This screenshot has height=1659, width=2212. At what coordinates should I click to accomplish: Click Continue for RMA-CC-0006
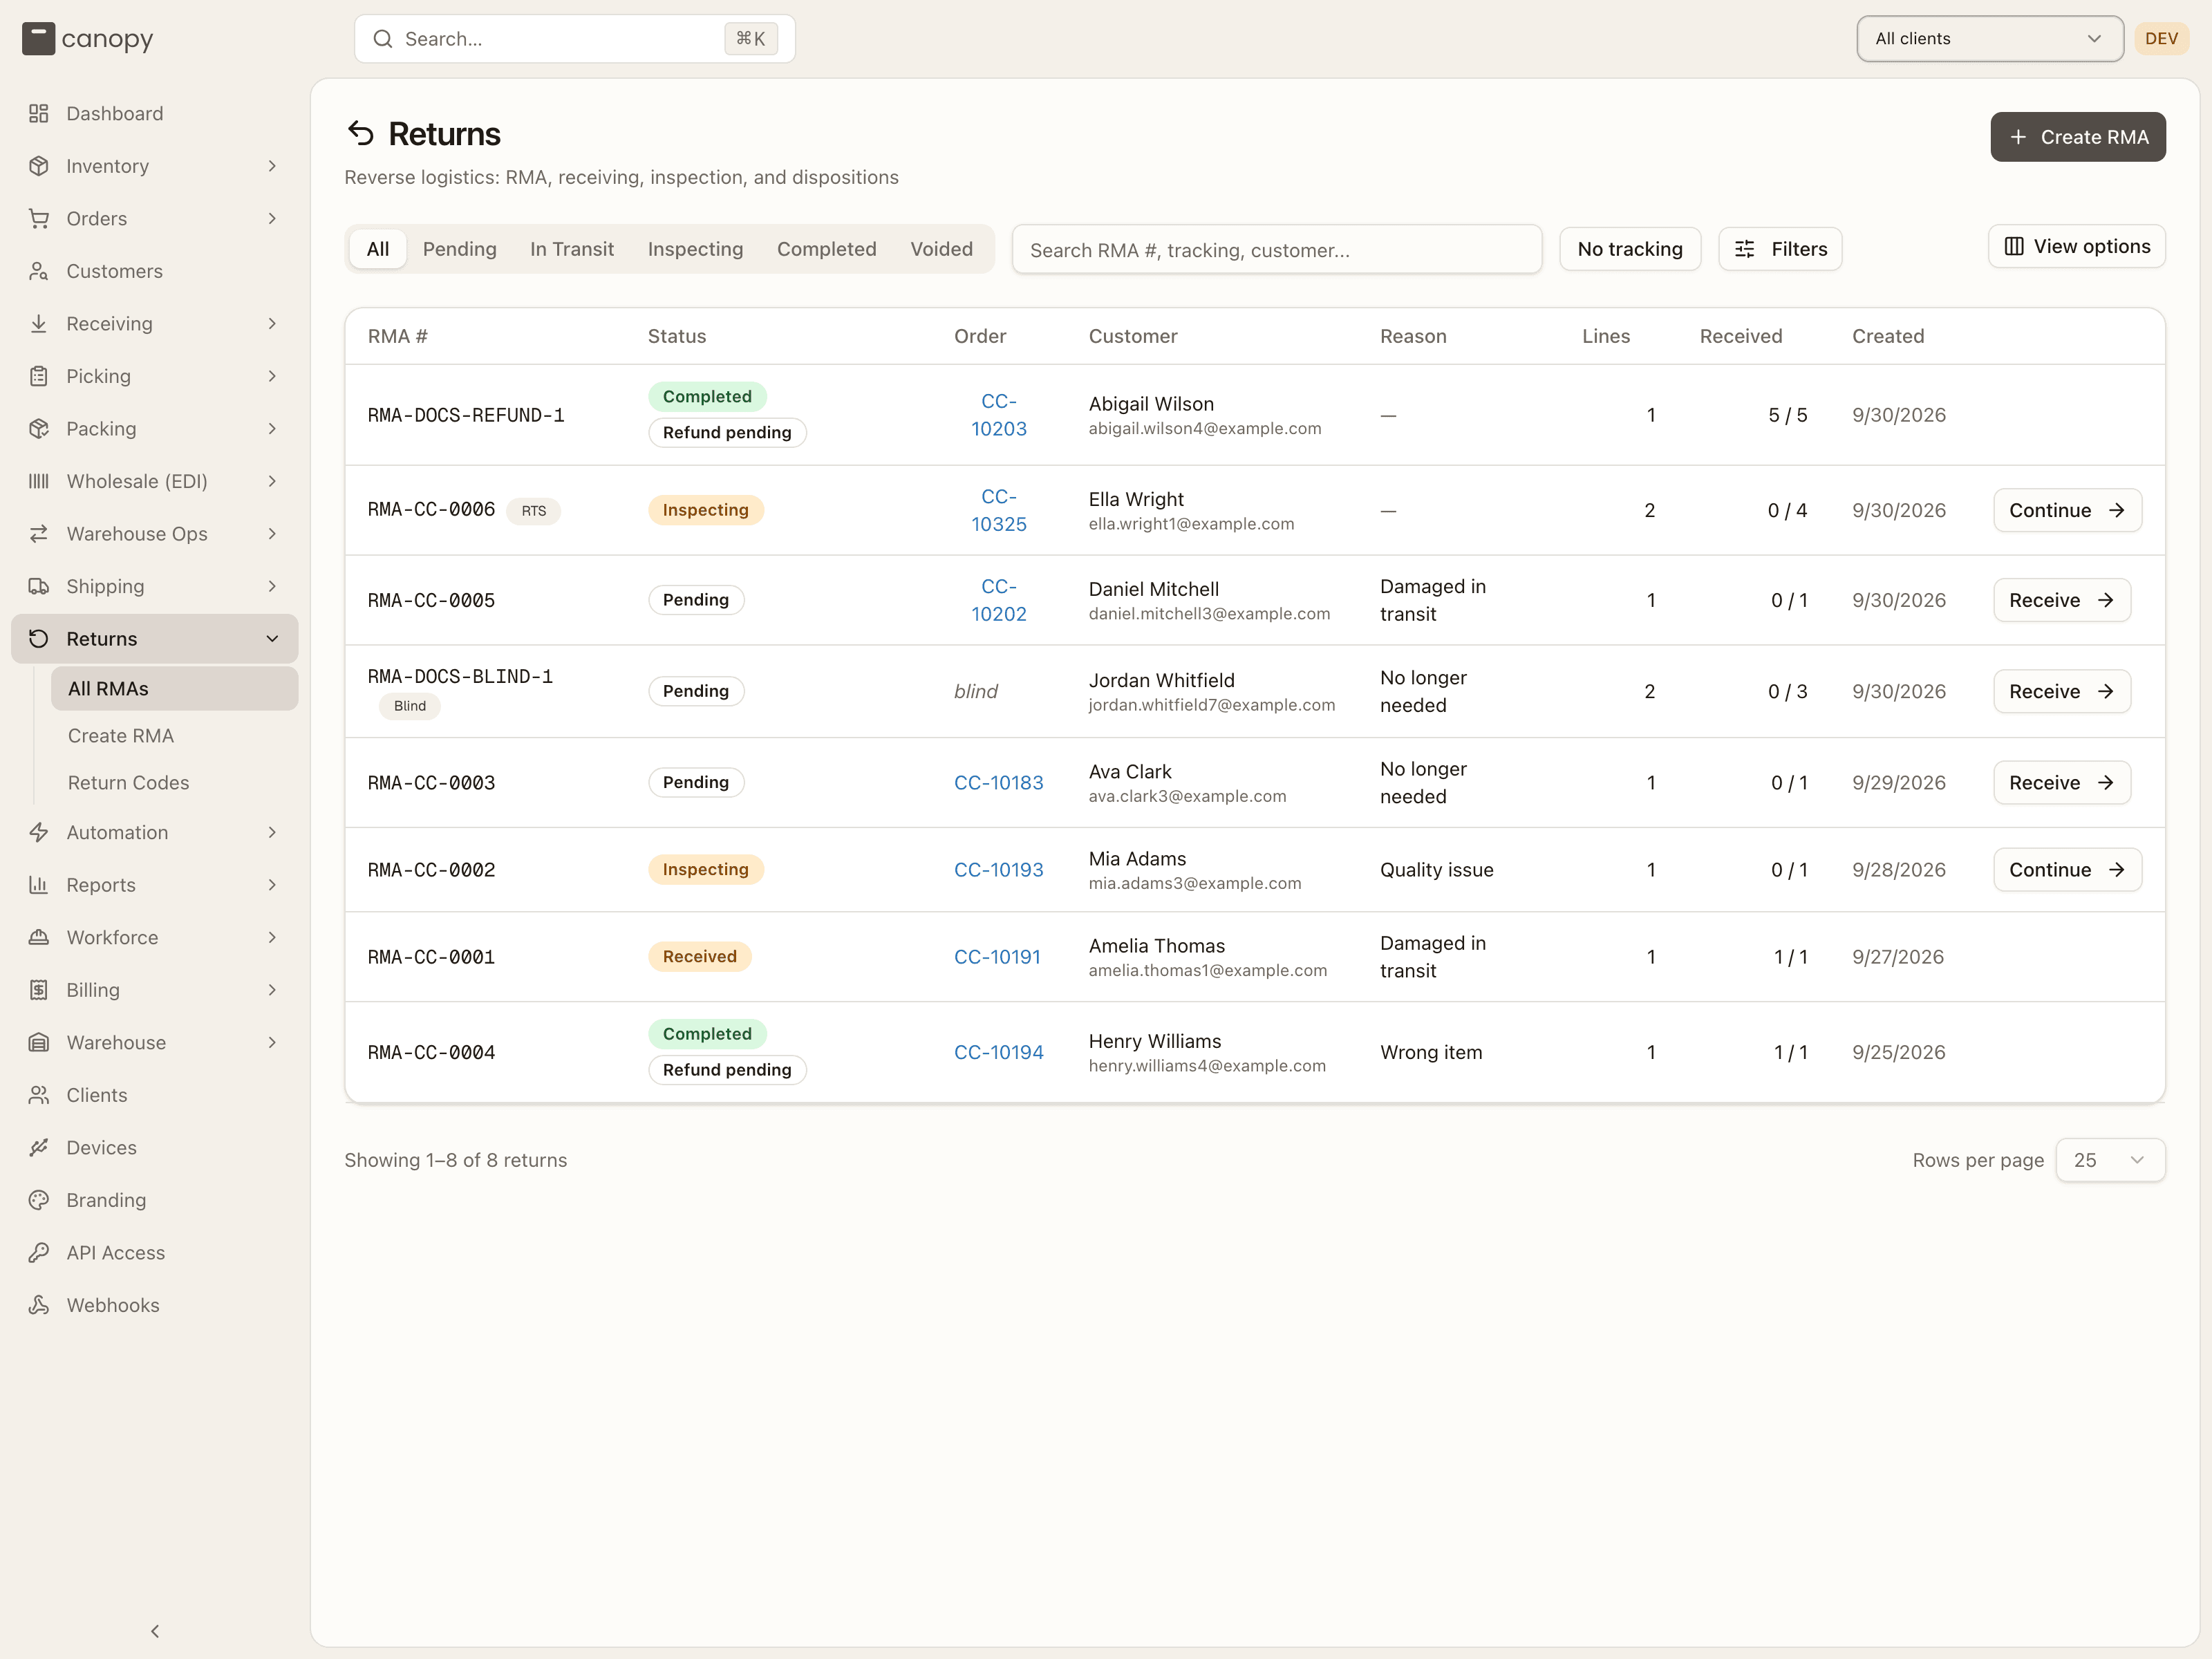click(x=2067, y=510)
